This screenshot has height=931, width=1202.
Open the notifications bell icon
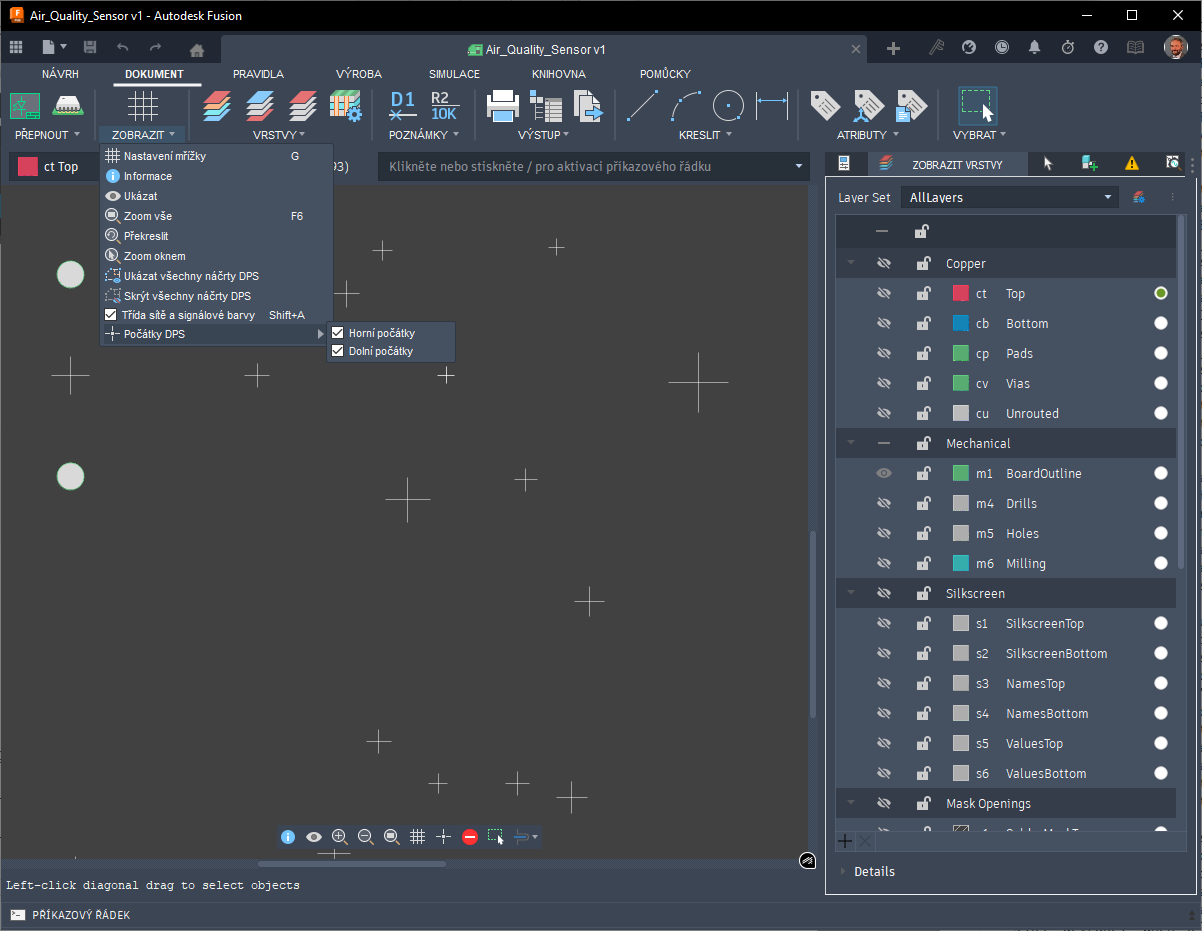coord(1034,48)
